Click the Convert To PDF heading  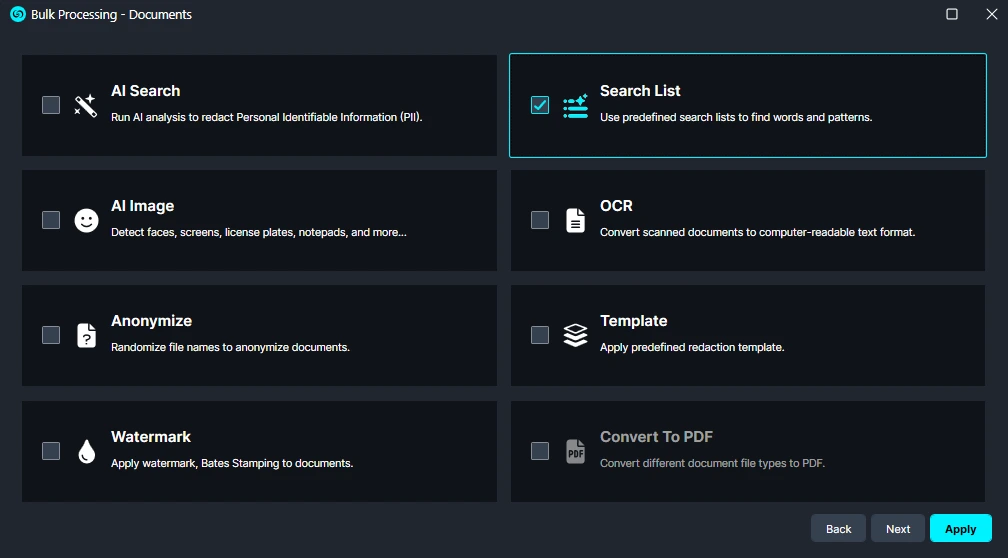(656, 436)
